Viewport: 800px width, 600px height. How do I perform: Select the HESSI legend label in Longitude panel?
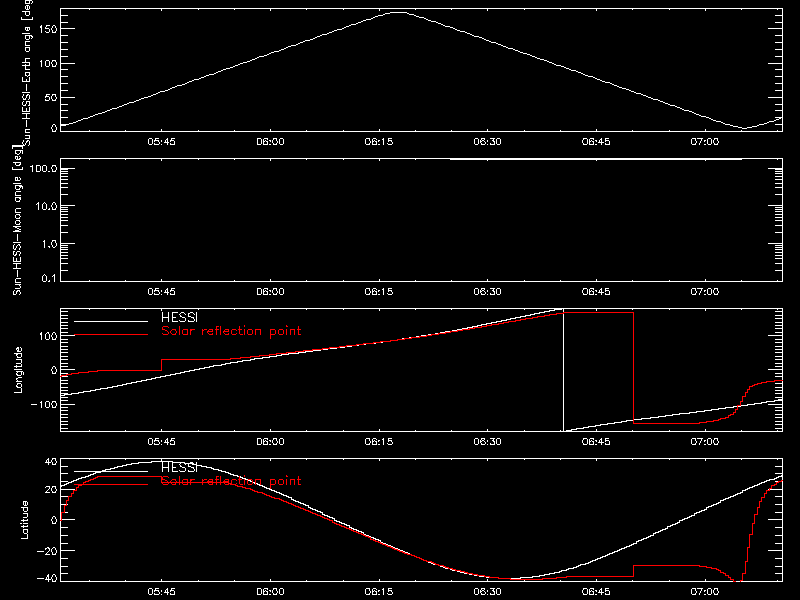179,317
